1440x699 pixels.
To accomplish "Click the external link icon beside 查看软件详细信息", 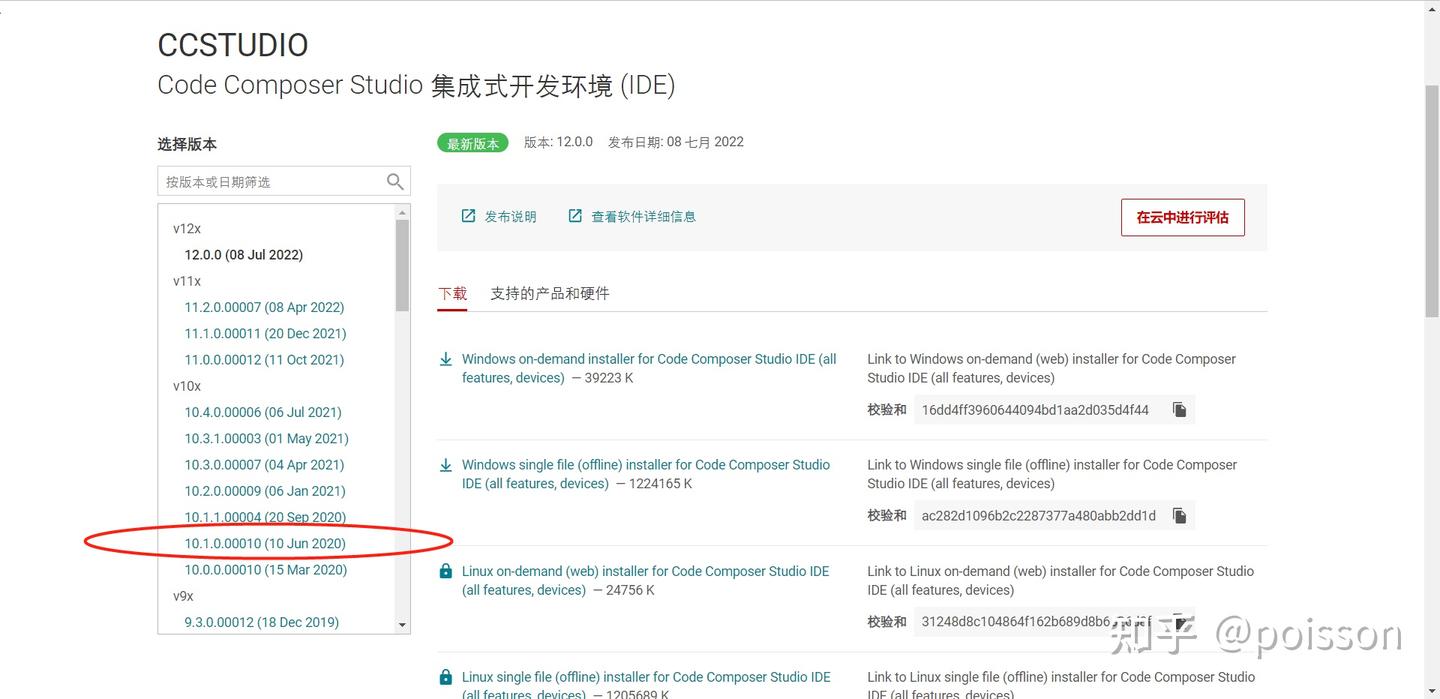I will 575,215.
